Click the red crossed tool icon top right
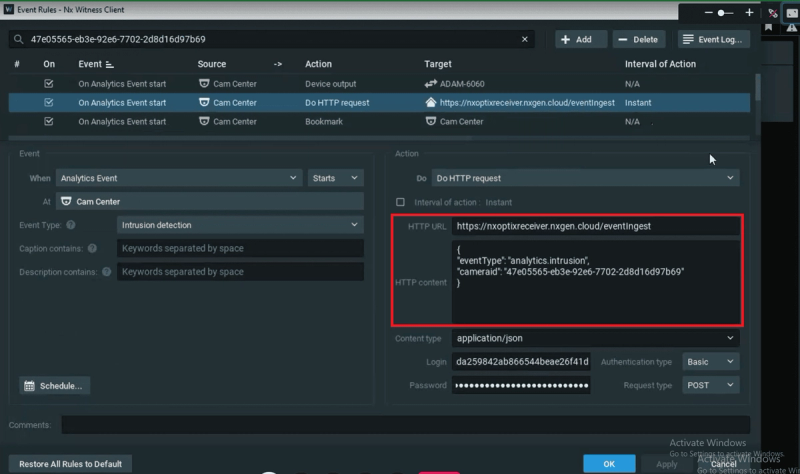Image resolution: width=800 pixels, height=474 pixels. pos(773,13)
